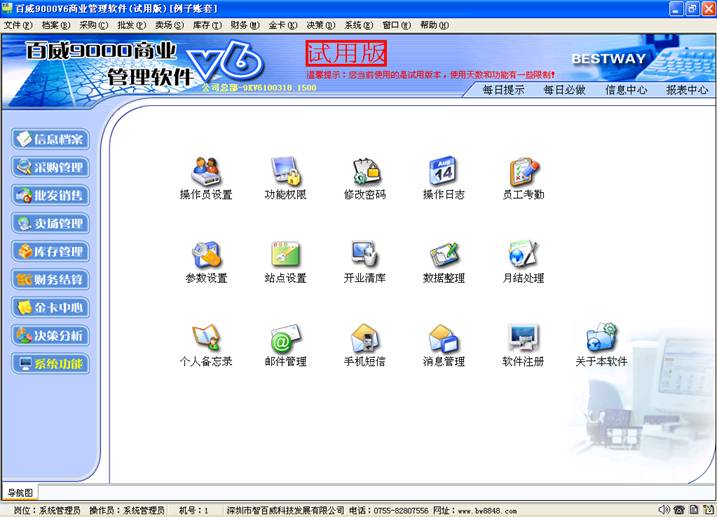This screenshot has height=517, width=717.
Task: Open the 帮助(H) menu
Action: 434,25
